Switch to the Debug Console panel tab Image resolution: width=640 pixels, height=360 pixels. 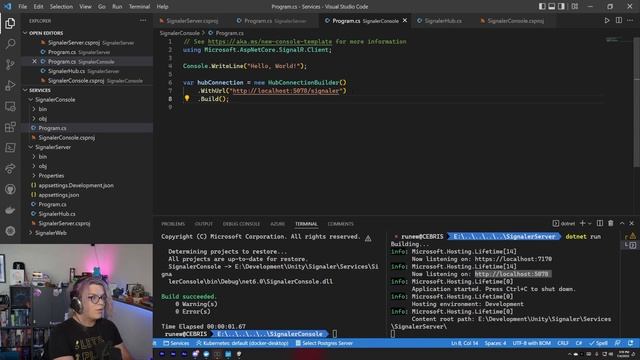[x=241, y=224]
